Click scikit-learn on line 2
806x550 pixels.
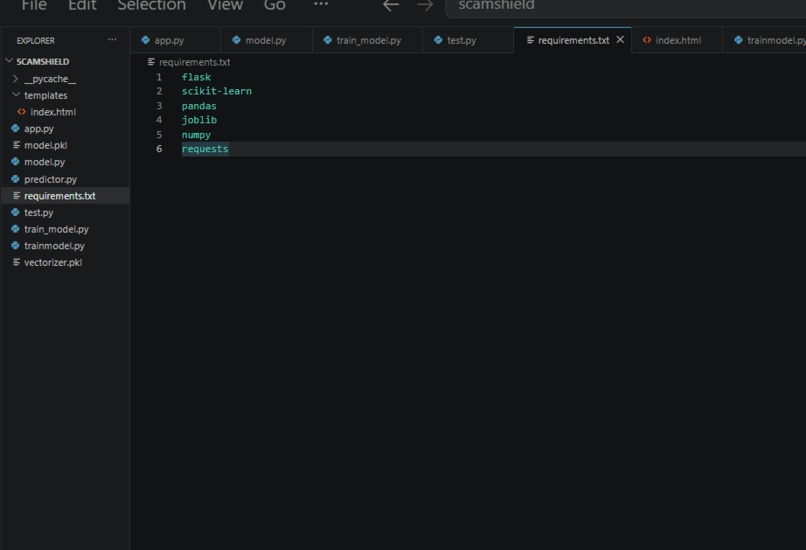tap(216, 91)
